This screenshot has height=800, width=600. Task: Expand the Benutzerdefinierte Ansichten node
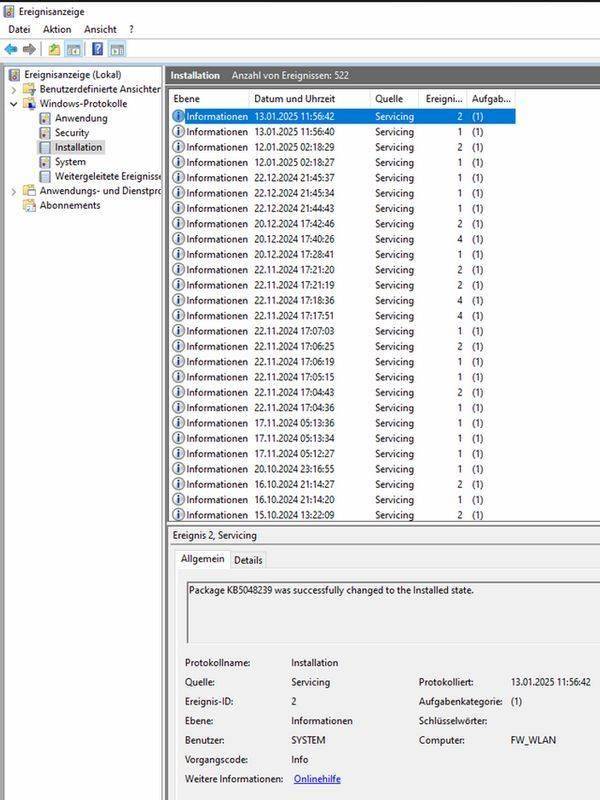[x=14, y=89]
